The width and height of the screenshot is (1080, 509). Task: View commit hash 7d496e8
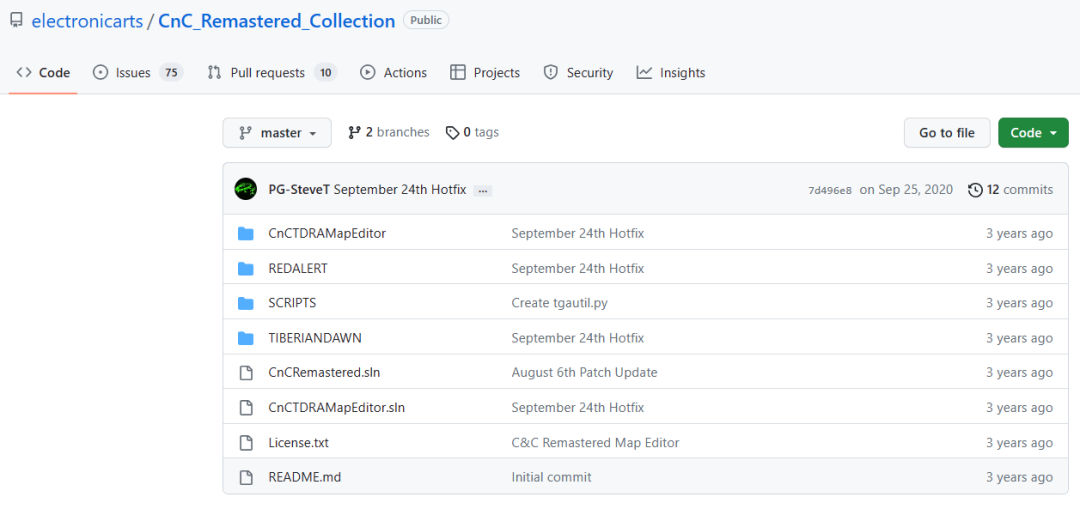point(830,190)
